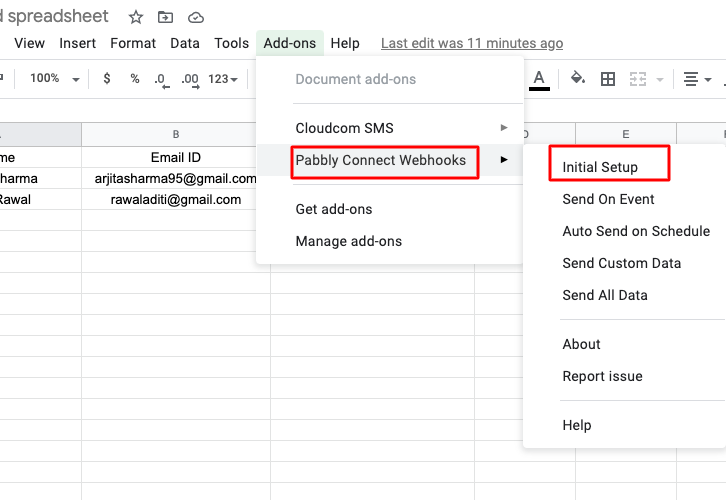The width and height of the screenshot is (726, 500).
Task: Choose Manage add-ons
Action: click(x=390, y=241)
